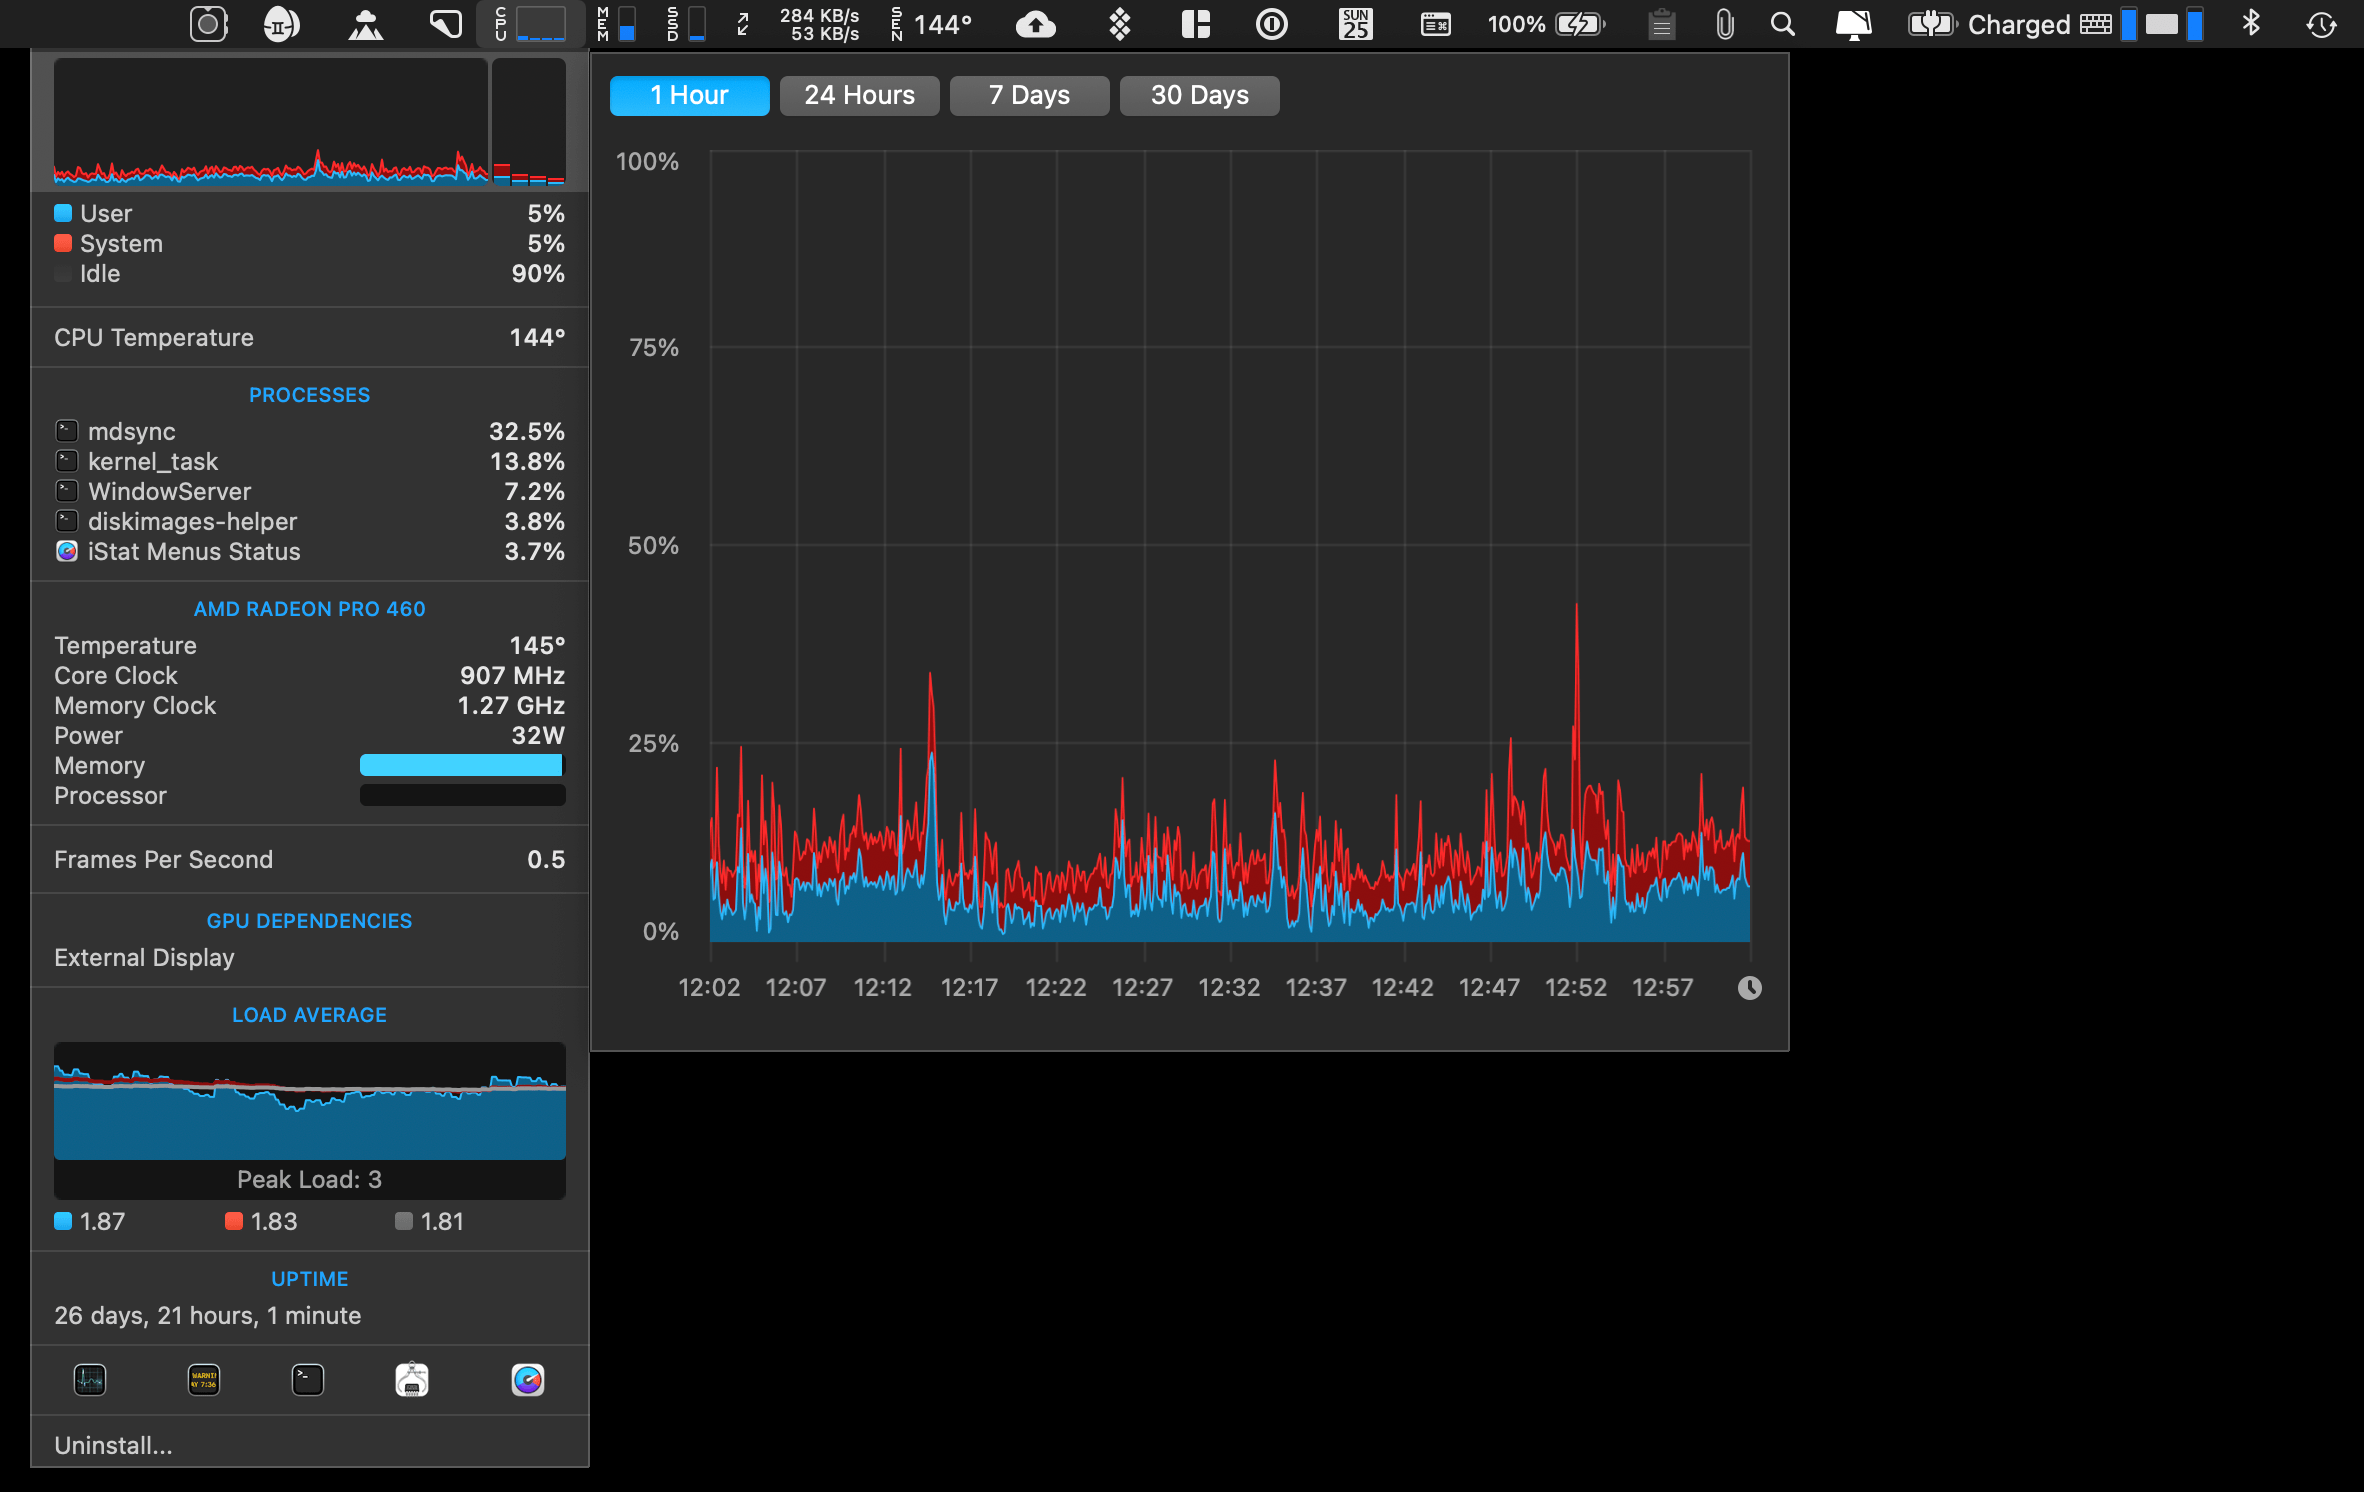2364x1492 pixels.
Task: Open the clipboard manager menu bar icon
Action: pos(1662,24)
